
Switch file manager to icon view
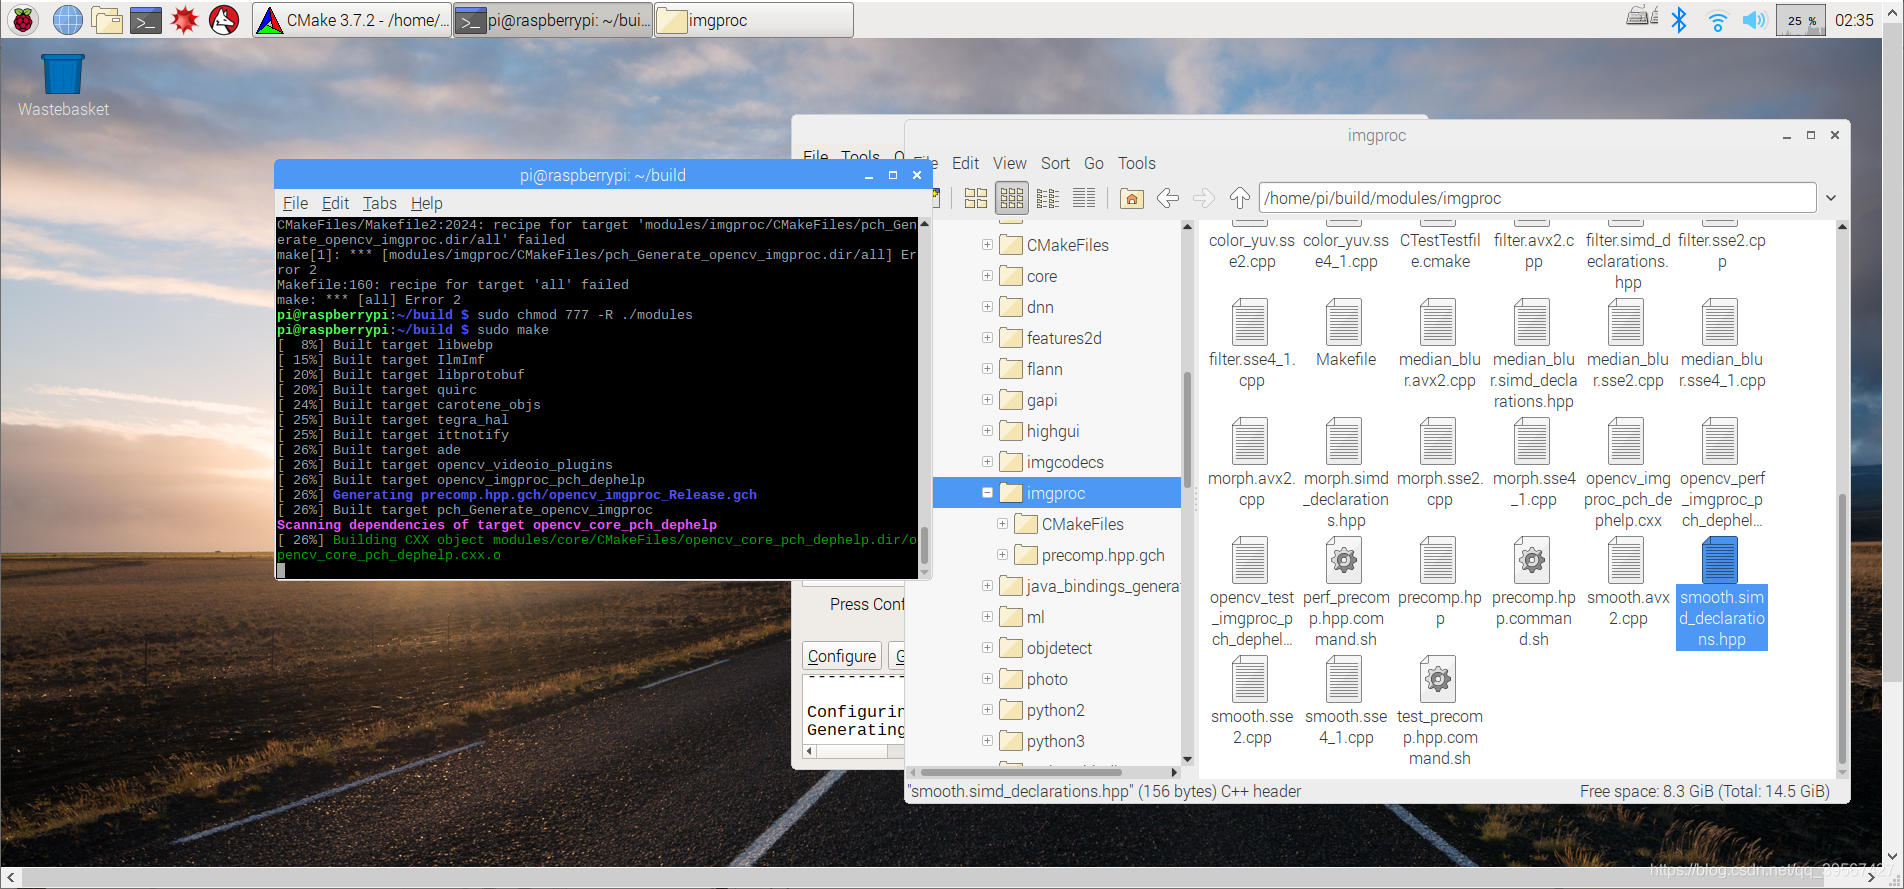(976, 198)
